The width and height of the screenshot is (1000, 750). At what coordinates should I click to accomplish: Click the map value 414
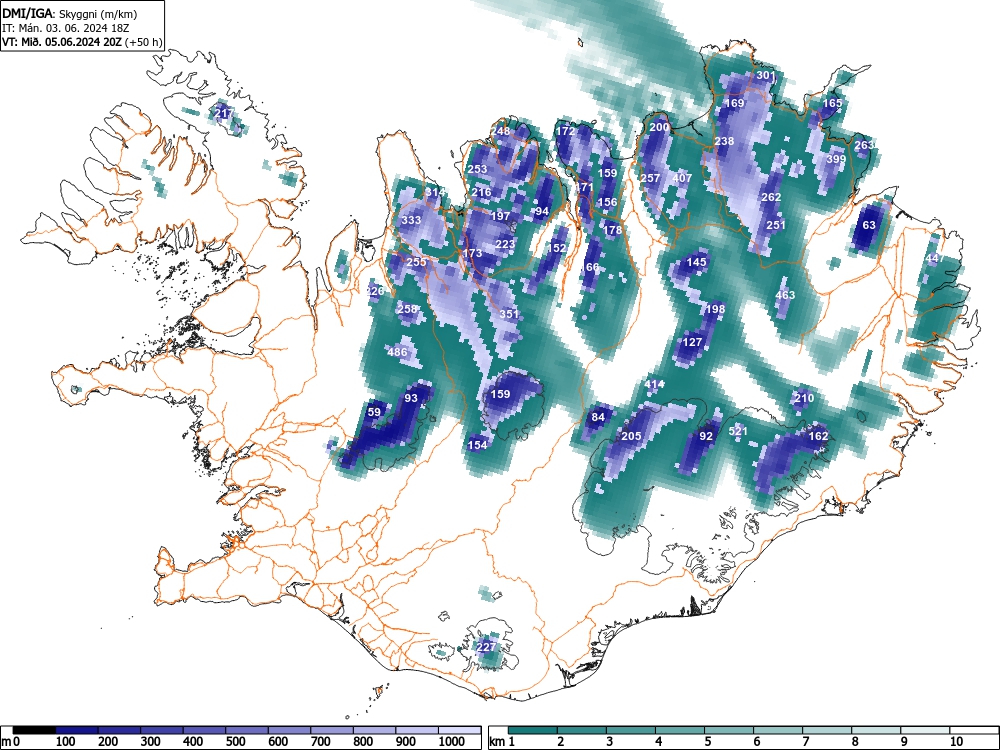654,385
